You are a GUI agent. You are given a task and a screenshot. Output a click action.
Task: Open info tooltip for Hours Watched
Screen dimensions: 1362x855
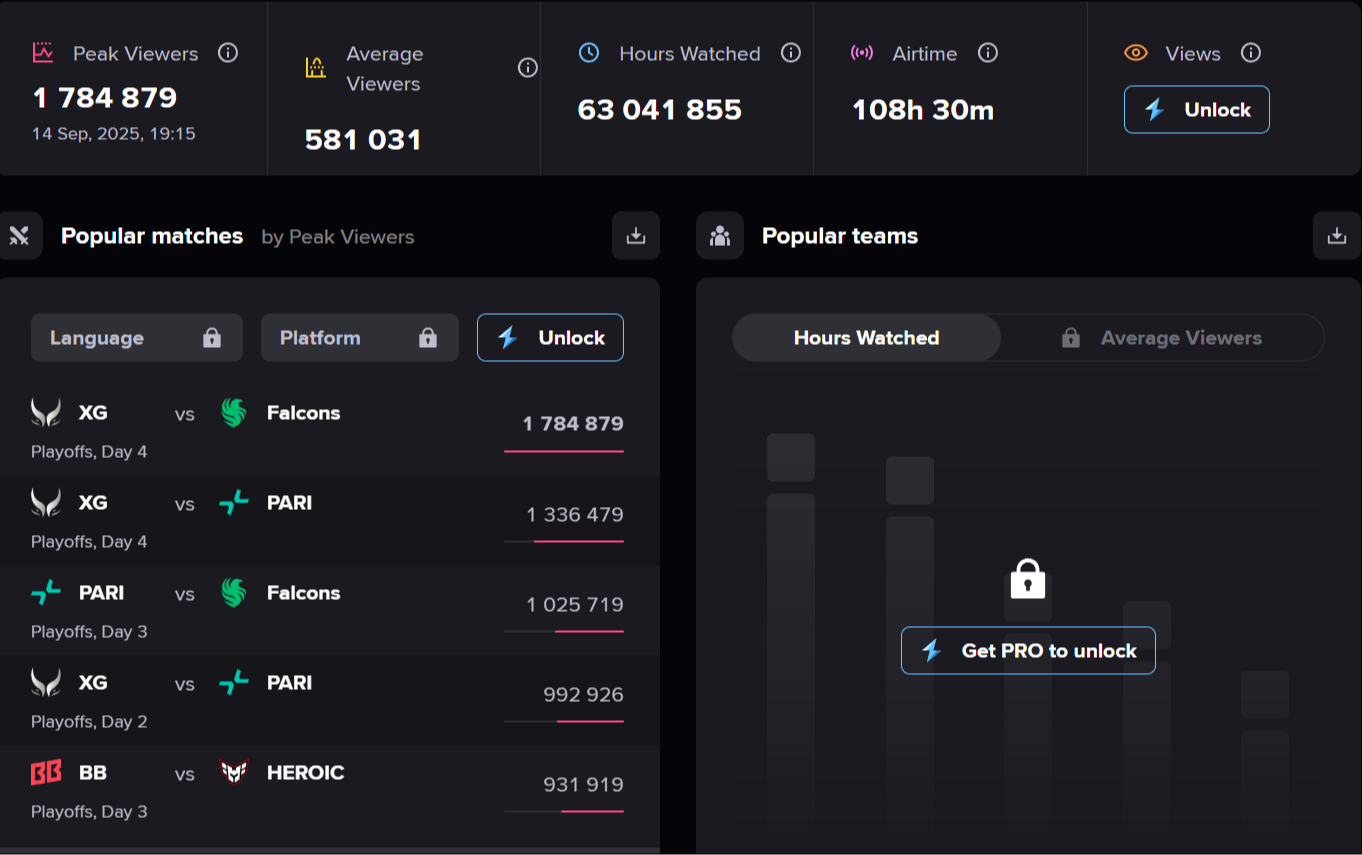click(791, 53)
